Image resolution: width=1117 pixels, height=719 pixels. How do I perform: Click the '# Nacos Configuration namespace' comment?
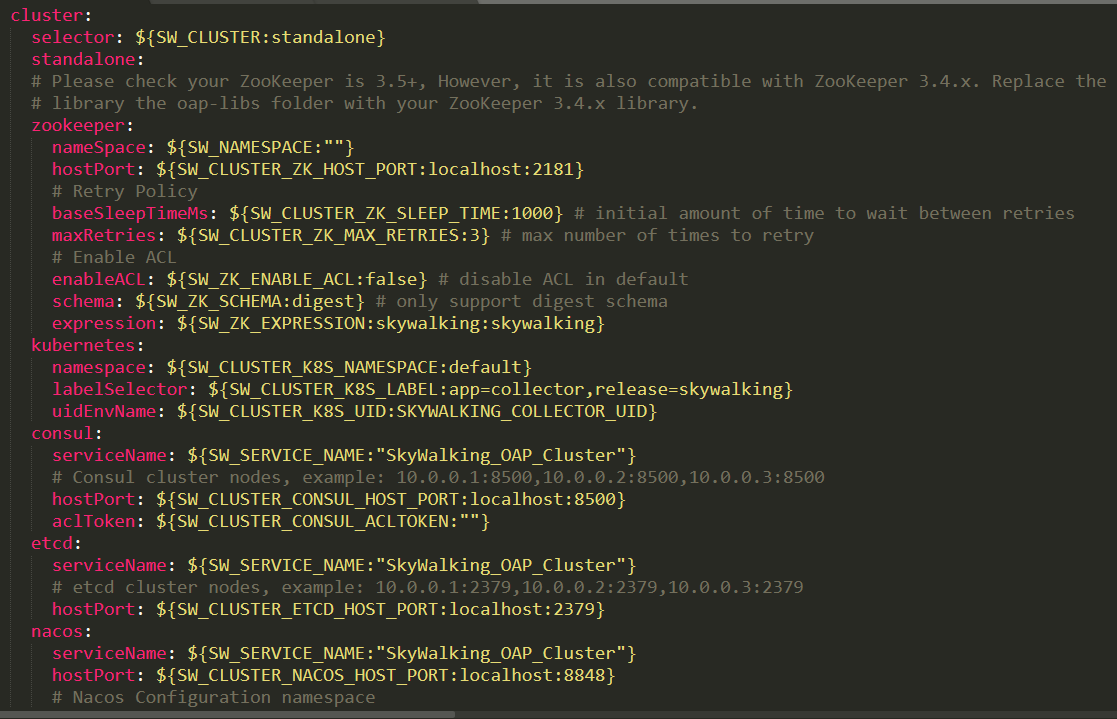(214, 698)
